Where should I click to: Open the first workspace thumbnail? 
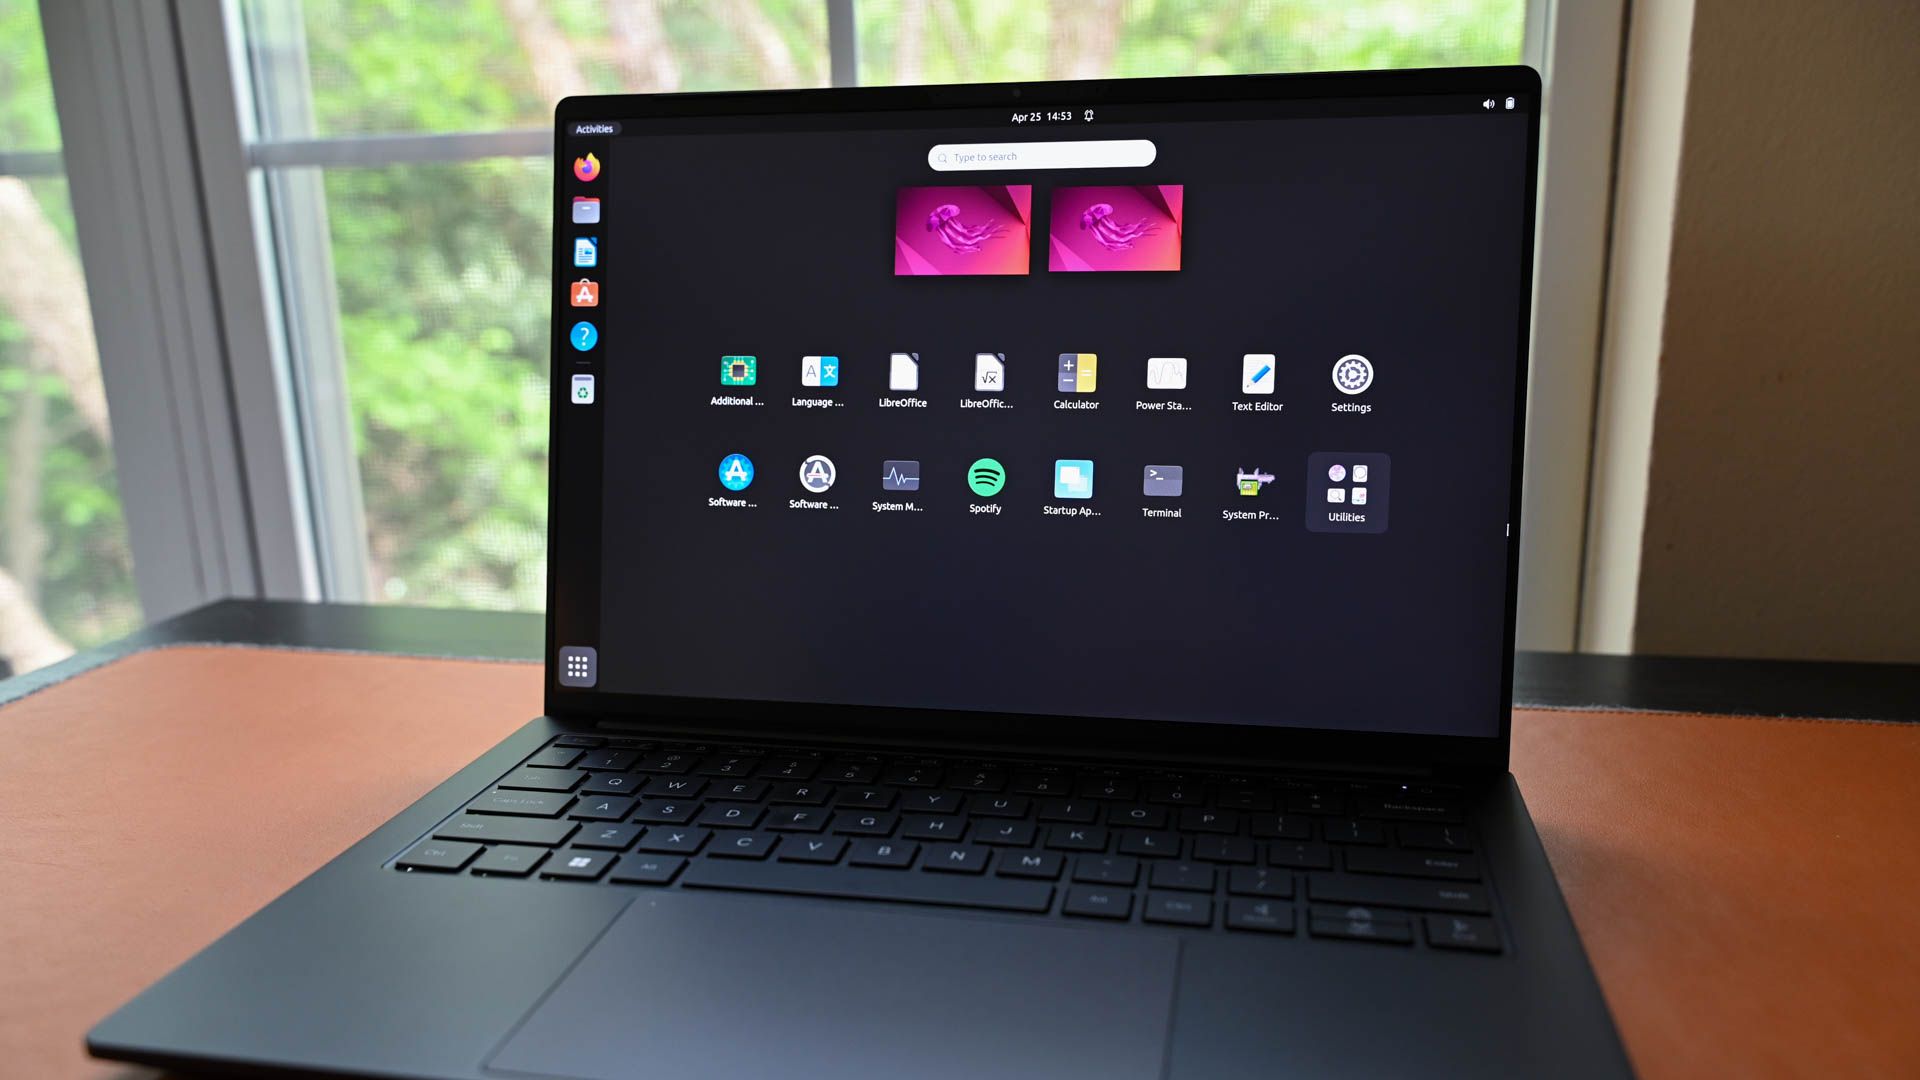click(961, 229)
